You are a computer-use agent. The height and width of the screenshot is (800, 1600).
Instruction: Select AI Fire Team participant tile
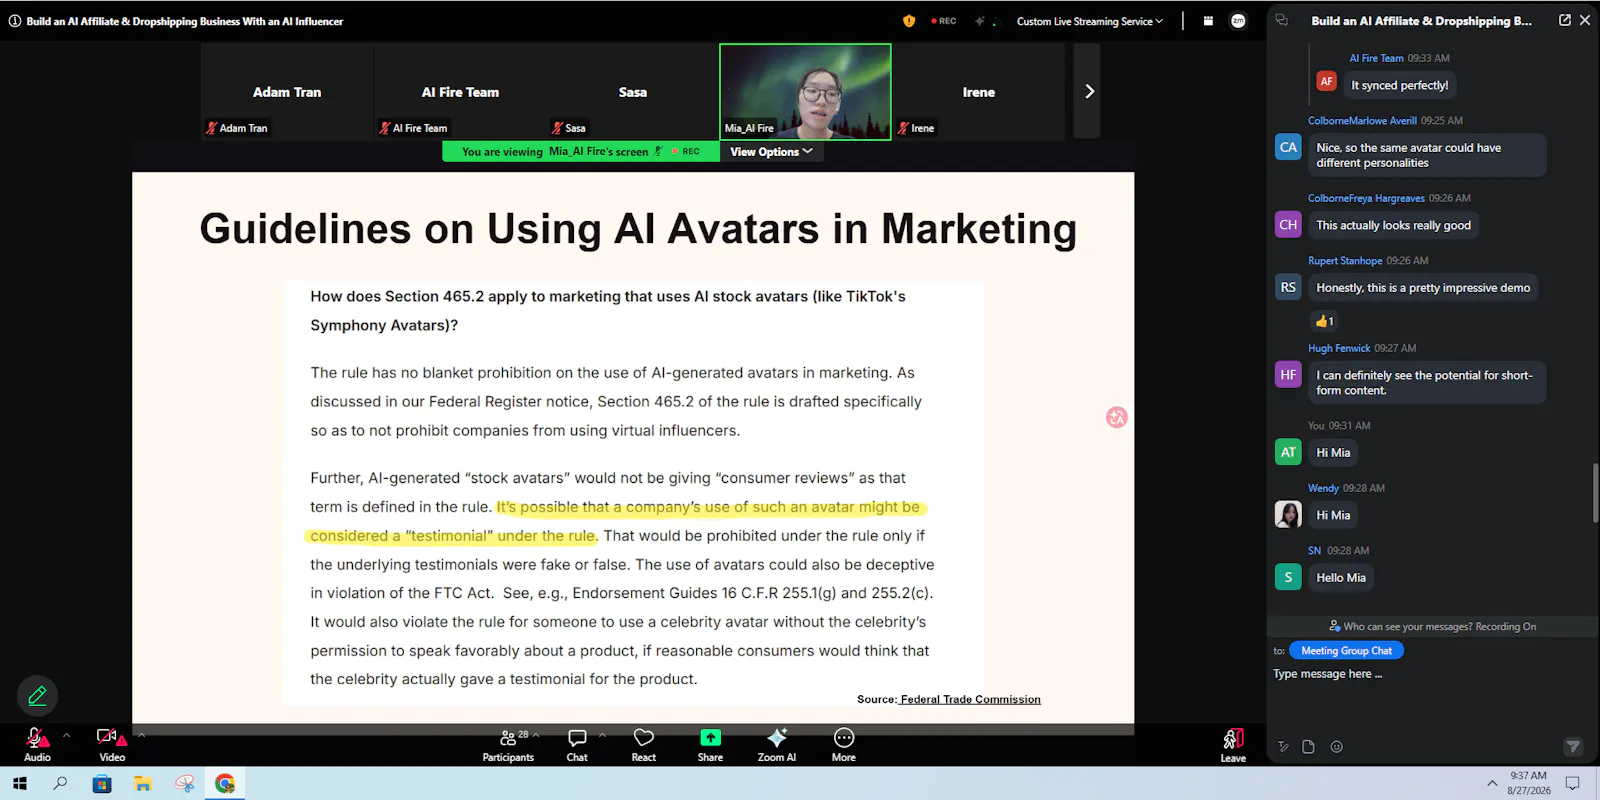[x=460, y=91]
